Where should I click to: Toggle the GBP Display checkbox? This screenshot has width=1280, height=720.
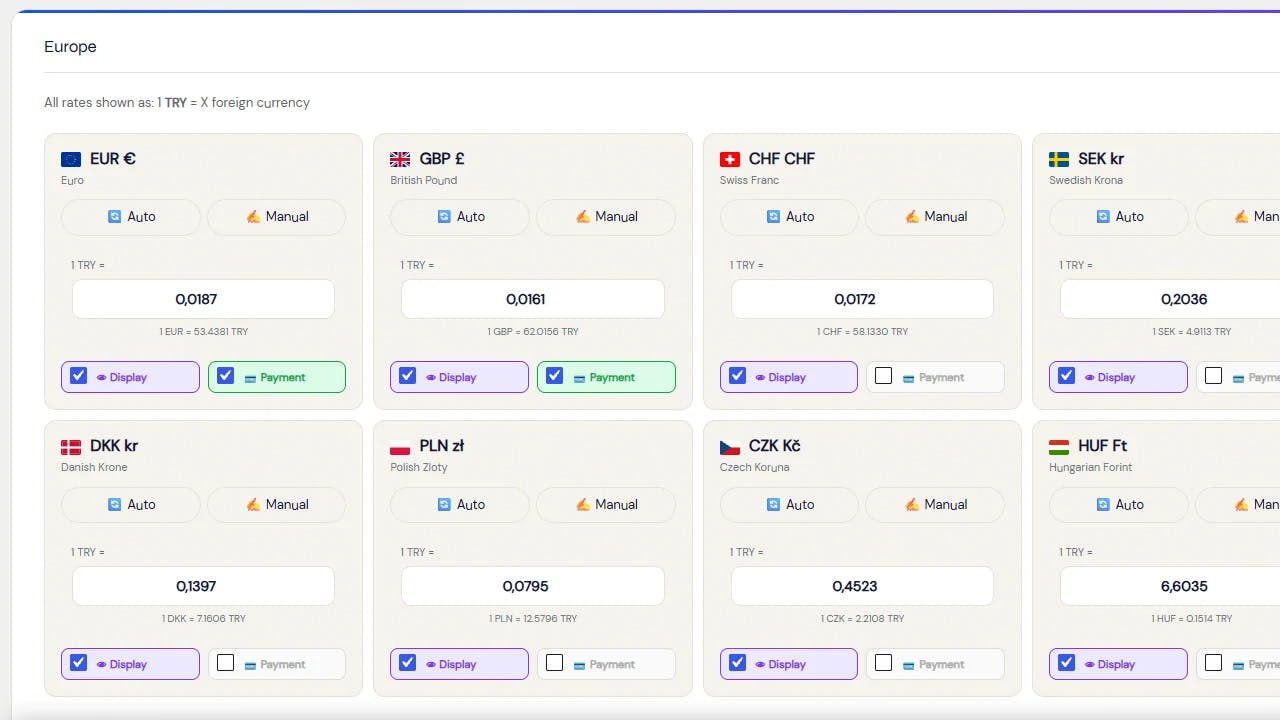coord(407,376)
